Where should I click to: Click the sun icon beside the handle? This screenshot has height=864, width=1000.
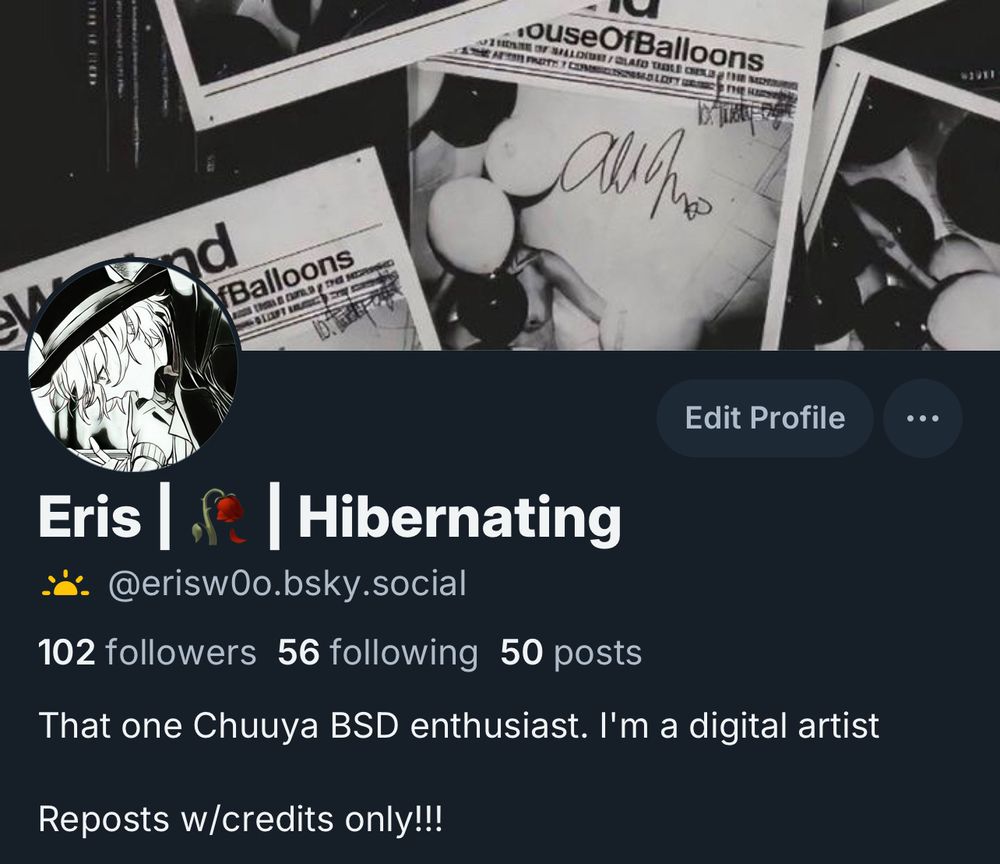click(x=66, y=585)
